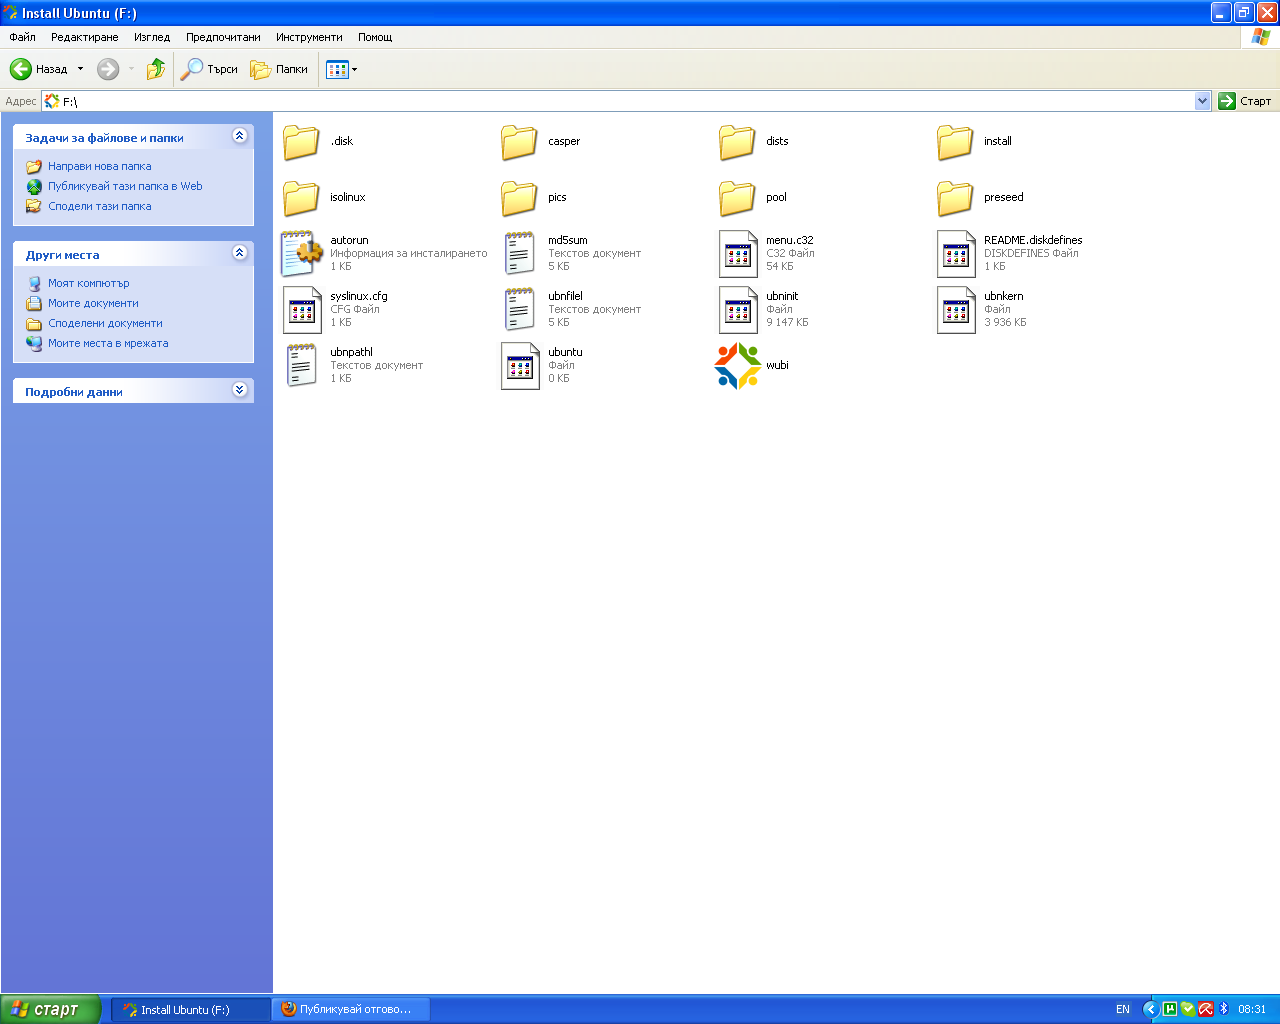Screen dimensions: 1280x1024
Task: Click the Сподели тази папка link
Action: (100, 207)
